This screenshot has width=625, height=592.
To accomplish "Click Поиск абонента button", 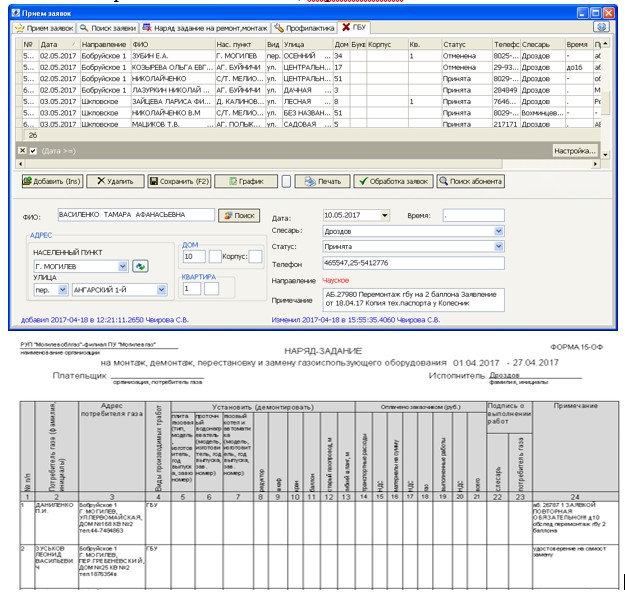I will 470,181.
